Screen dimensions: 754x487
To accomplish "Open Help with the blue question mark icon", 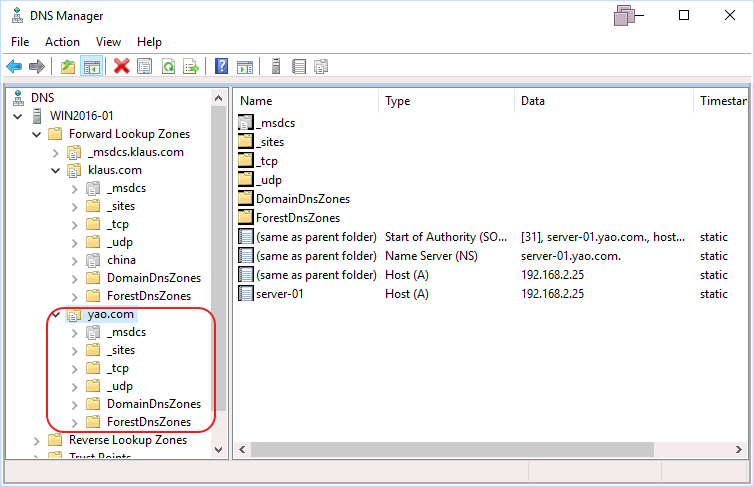I will point(222,66).
